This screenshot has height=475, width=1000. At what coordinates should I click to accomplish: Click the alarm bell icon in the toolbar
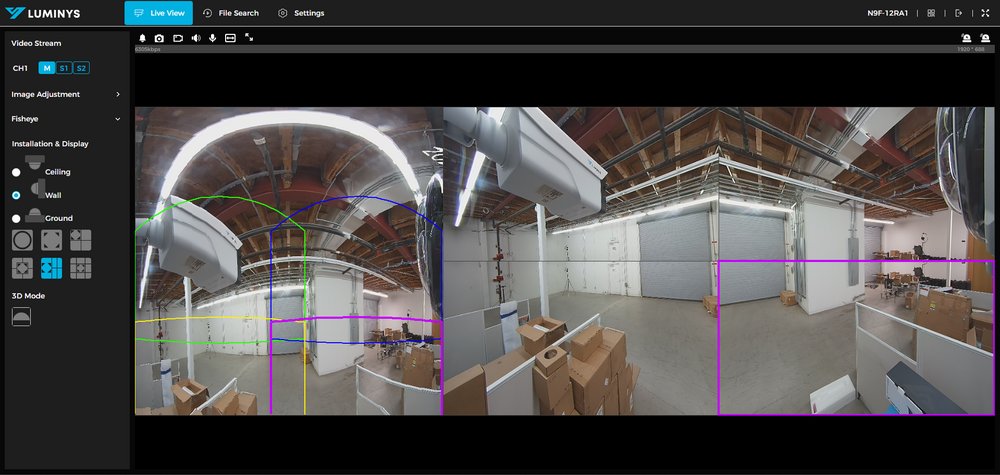[x=142, y=38]
